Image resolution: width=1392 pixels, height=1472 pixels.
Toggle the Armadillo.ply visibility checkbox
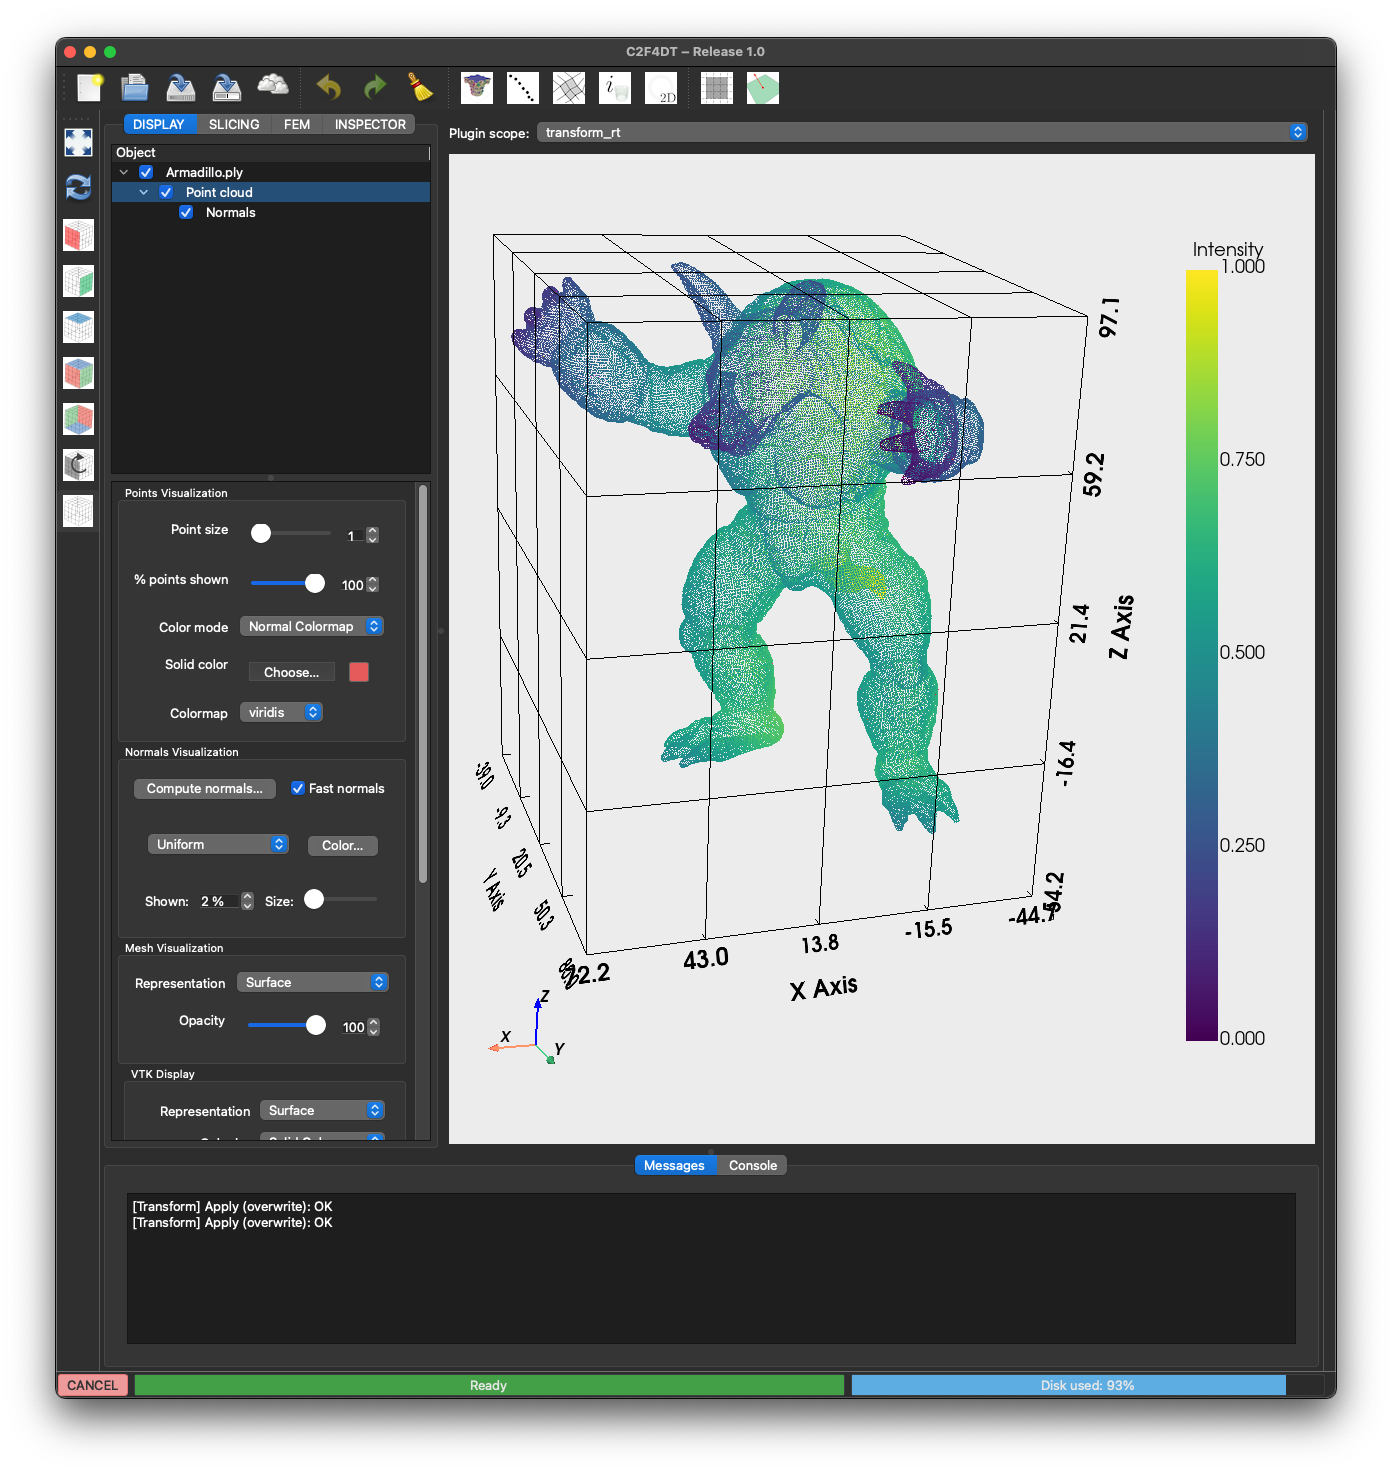[146, 172]
